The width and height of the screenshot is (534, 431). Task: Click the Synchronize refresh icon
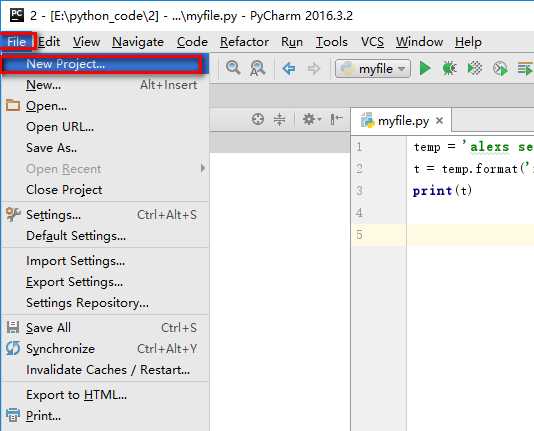pos(13,348)
